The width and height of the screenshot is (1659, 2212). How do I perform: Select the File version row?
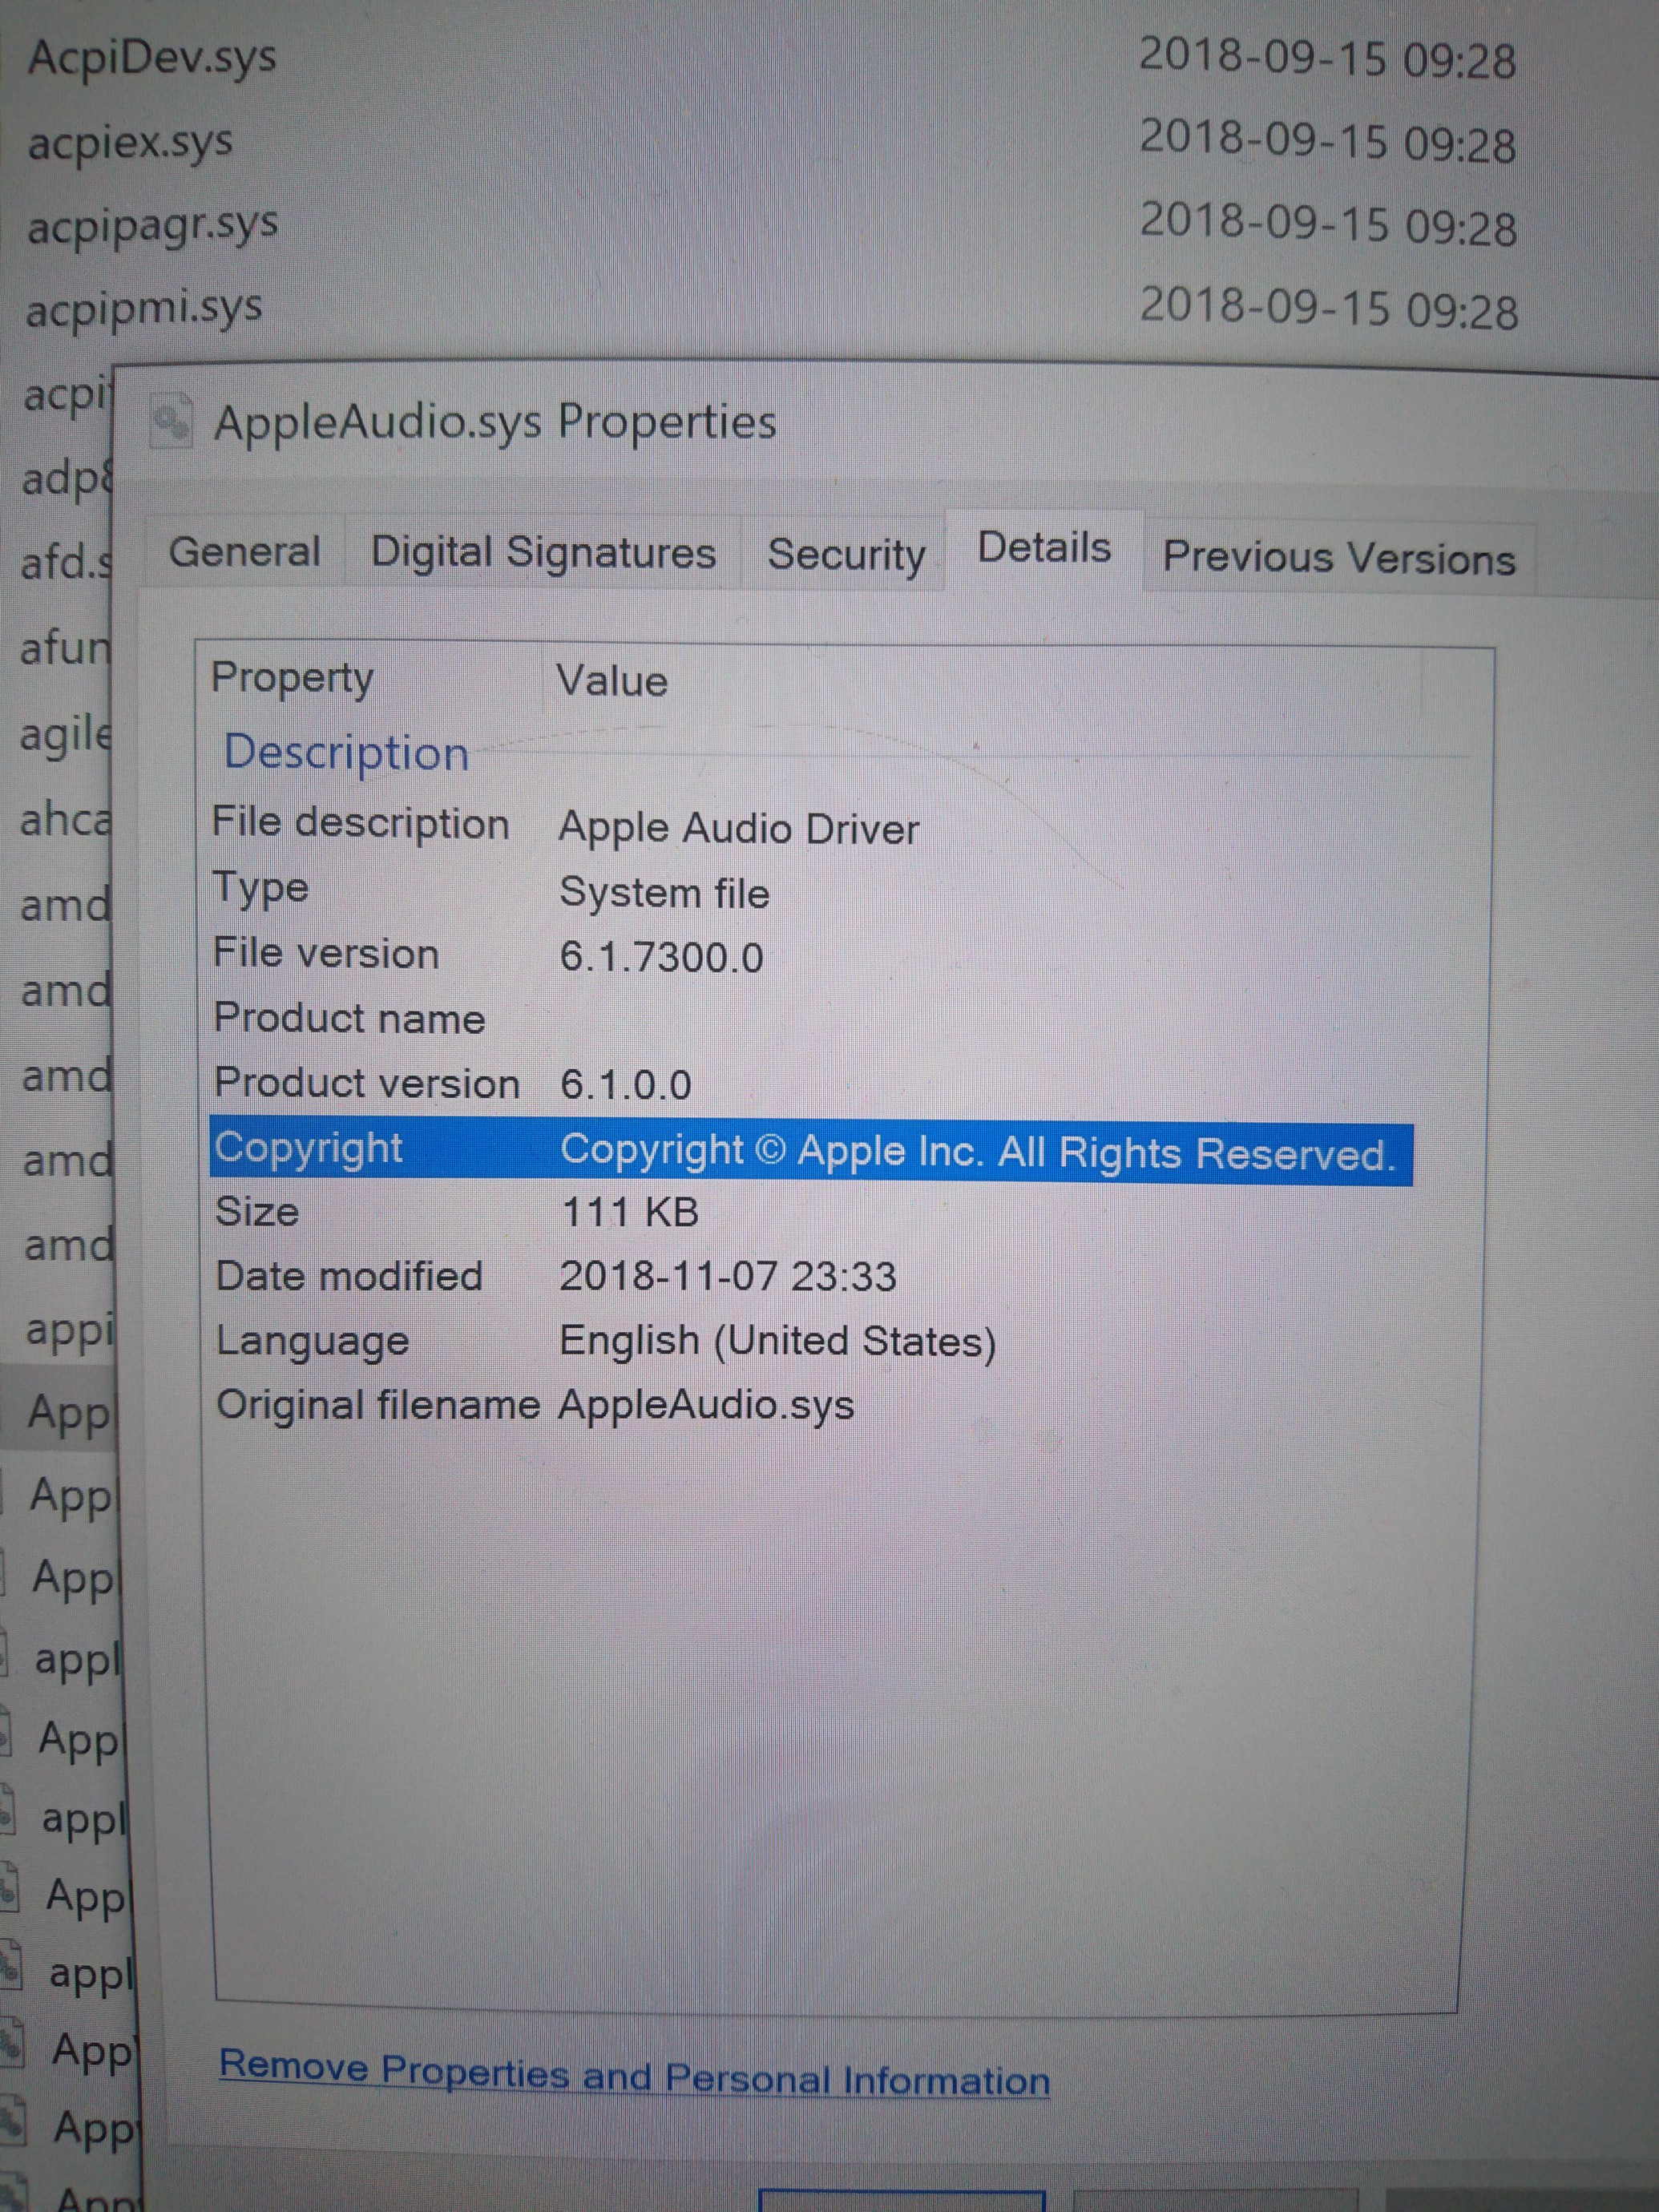pos(326,954)
